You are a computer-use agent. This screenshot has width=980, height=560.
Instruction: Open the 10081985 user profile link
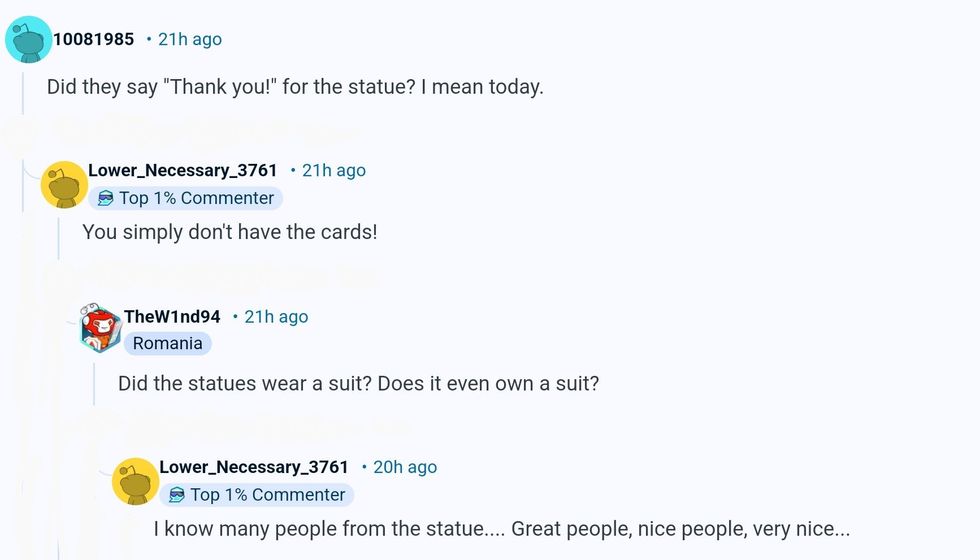point(93,39)
